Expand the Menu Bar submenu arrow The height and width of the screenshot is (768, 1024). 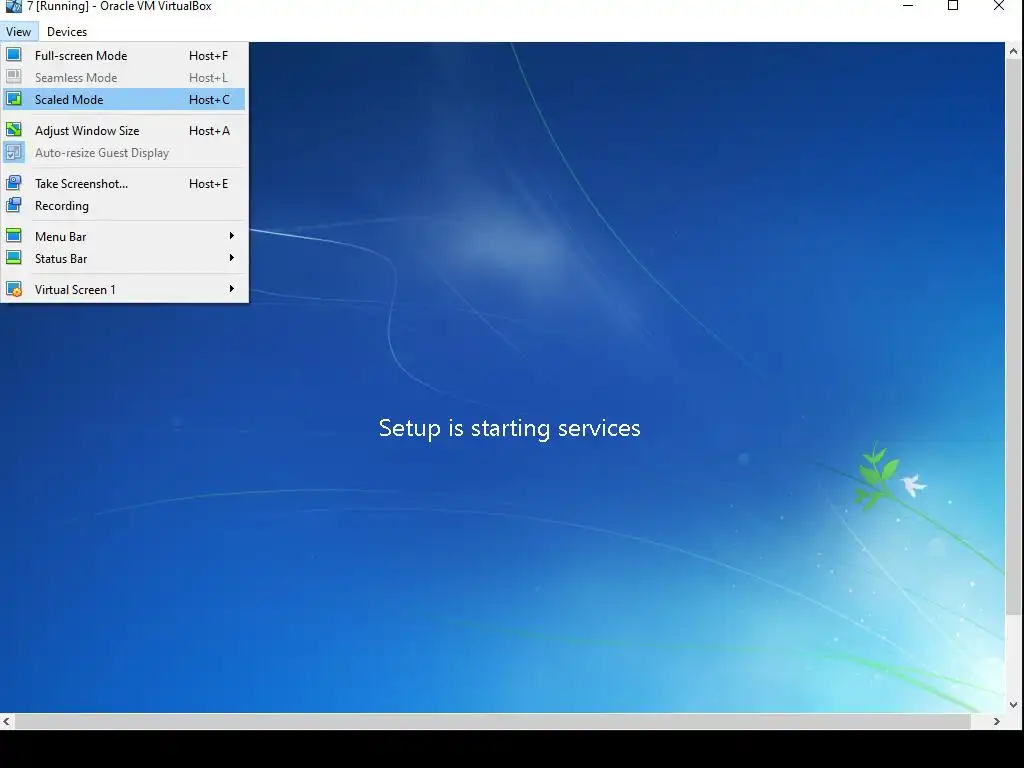pos(232,236)
